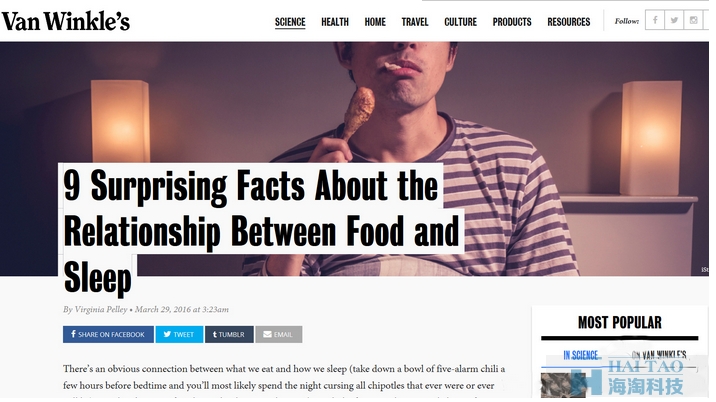Image resolution: width=716 pixels, height=402 pixels.
Task: Click the article headline about food and sleep
Action: 261,231
